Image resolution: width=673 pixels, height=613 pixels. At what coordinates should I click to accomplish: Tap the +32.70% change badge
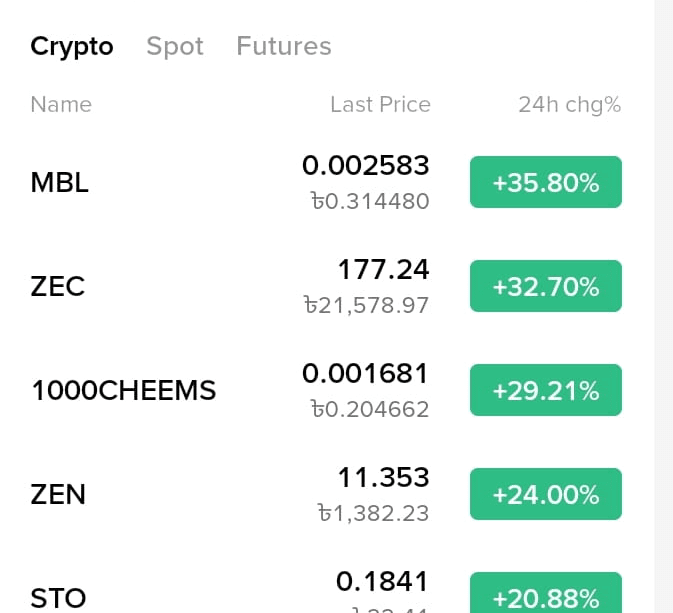tap(546, 286)
